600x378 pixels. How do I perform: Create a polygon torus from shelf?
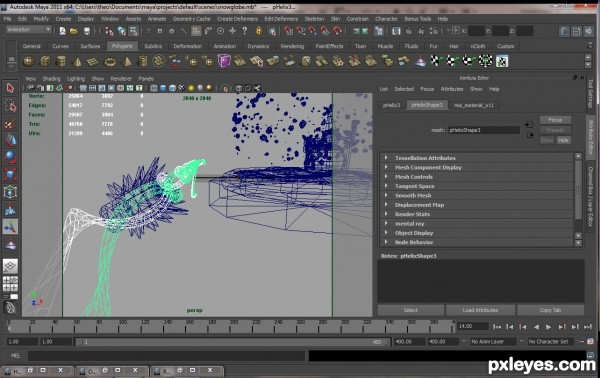click(x=110, y=61)
